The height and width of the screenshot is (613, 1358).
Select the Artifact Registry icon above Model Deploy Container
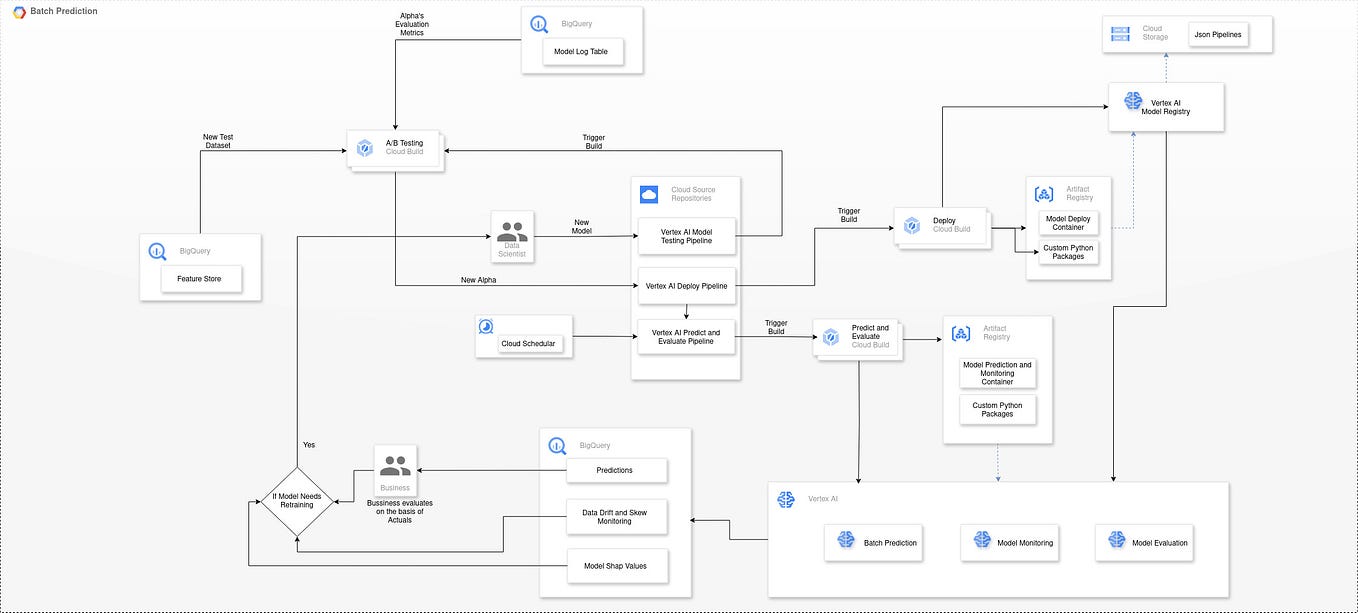[1044, 193]
